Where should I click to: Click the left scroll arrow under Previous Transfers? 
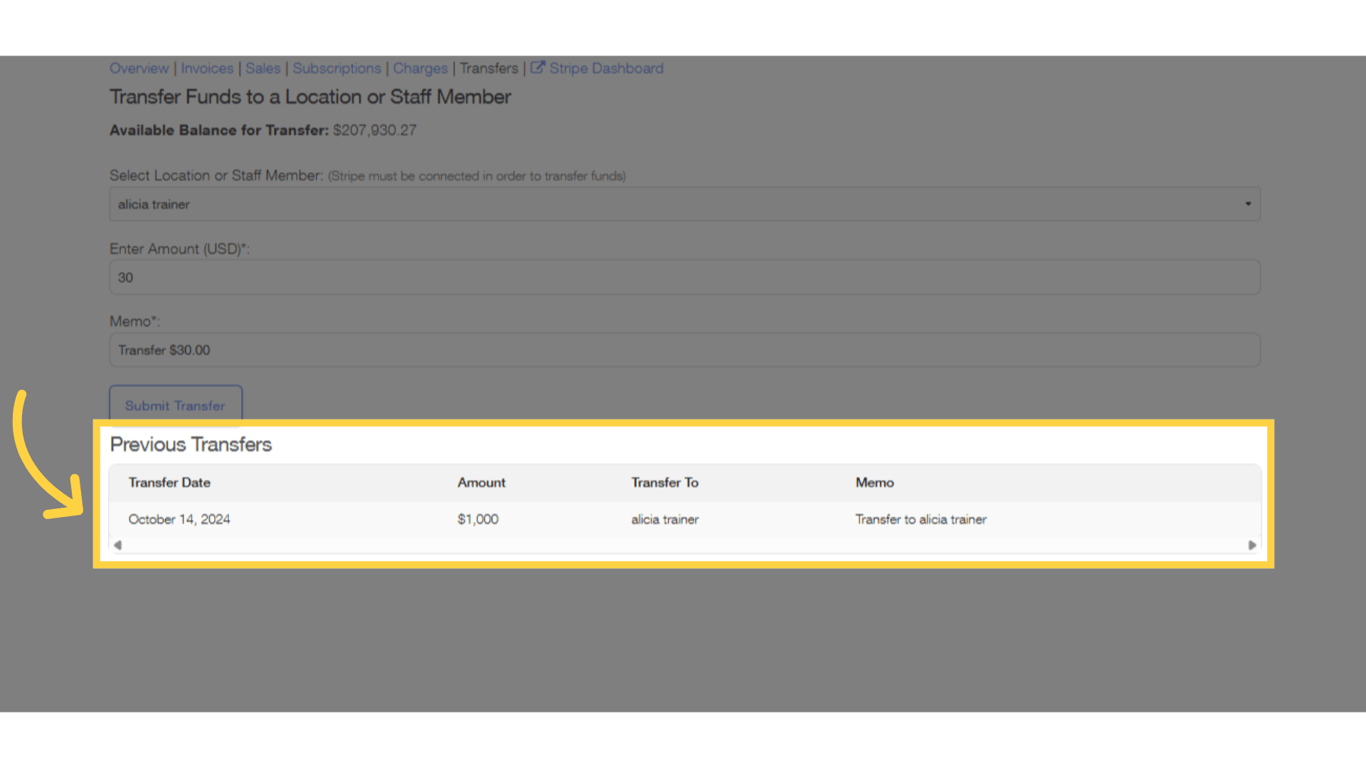(x=117, y=544)
